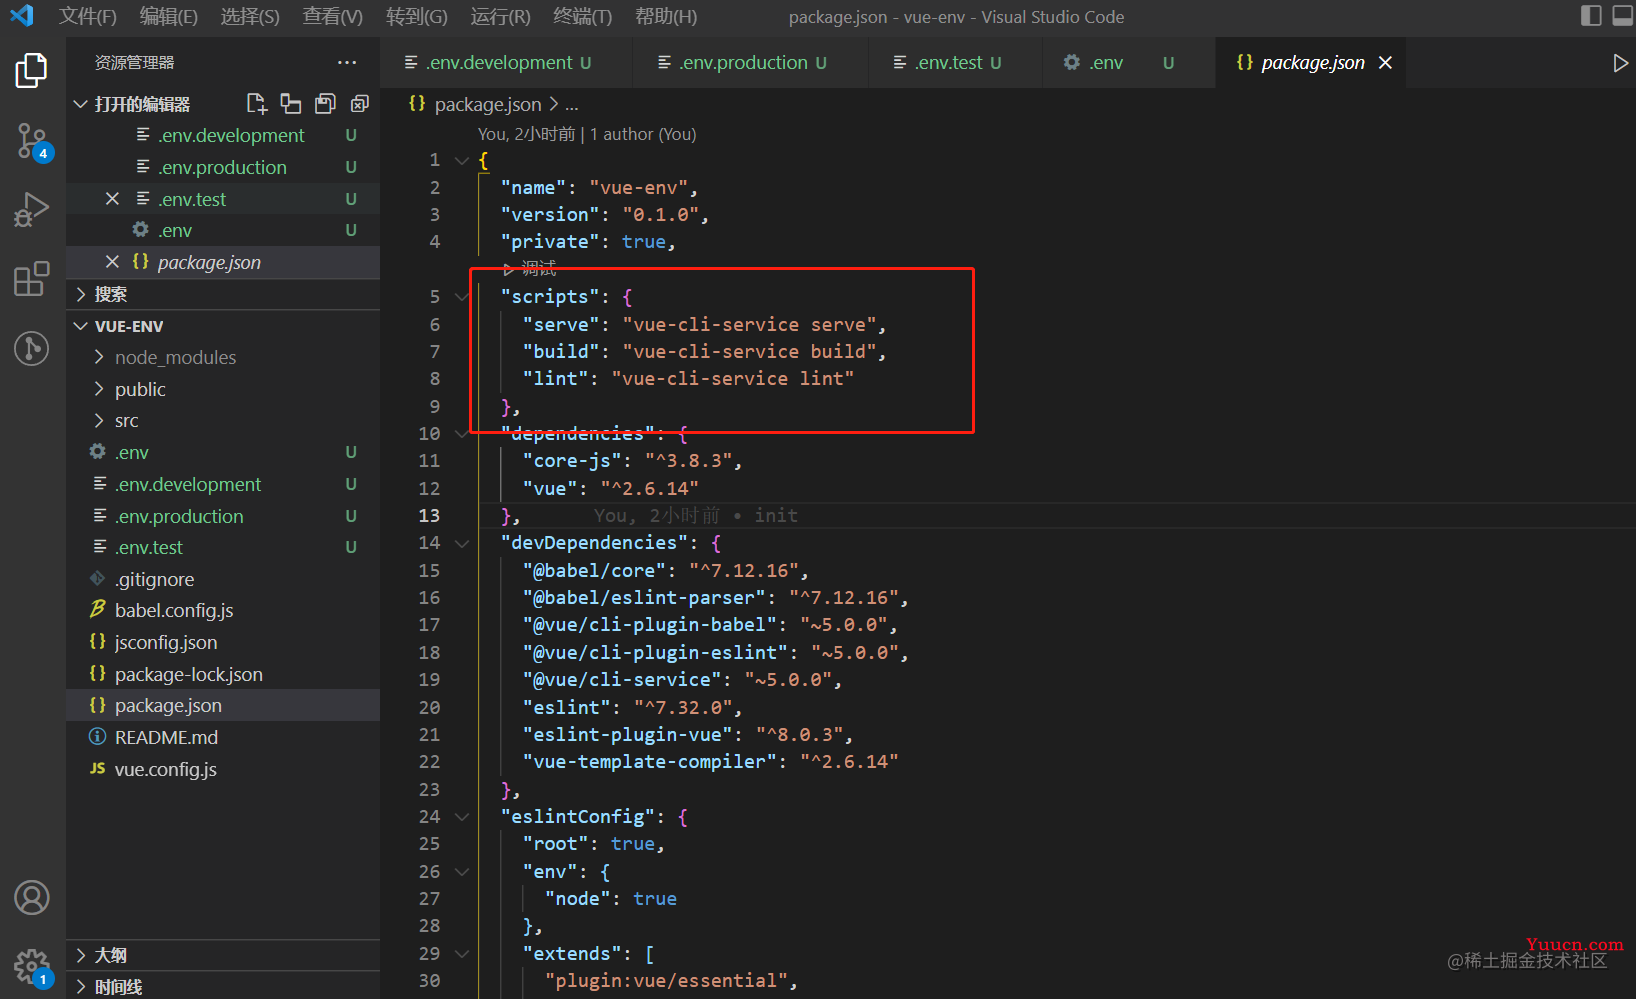Screen dimensions: 1636x999
Task: Toggle vertical/horizontal editor layout icon
Action: coord(291,103)
